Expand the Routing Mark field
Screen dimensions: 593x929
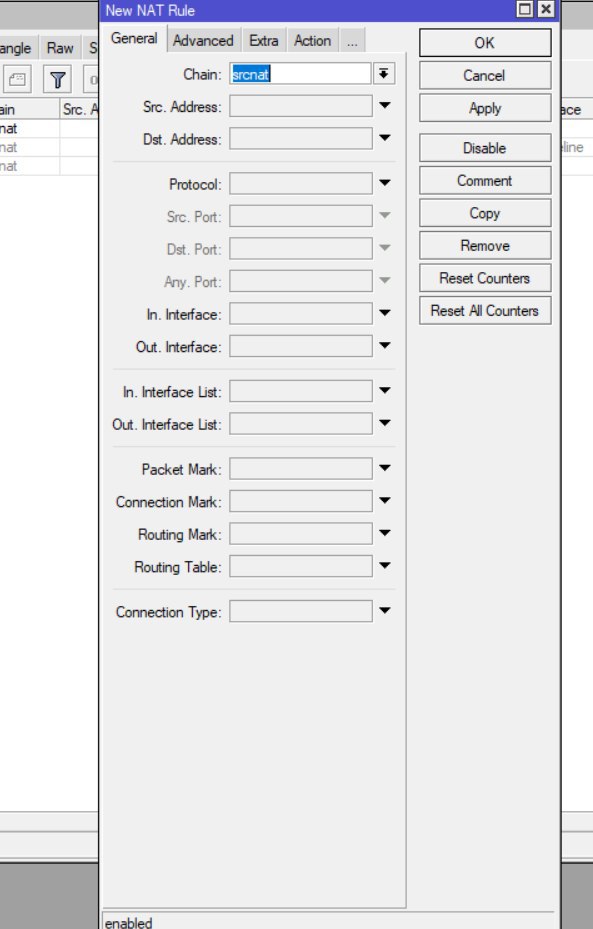[384, 534]
